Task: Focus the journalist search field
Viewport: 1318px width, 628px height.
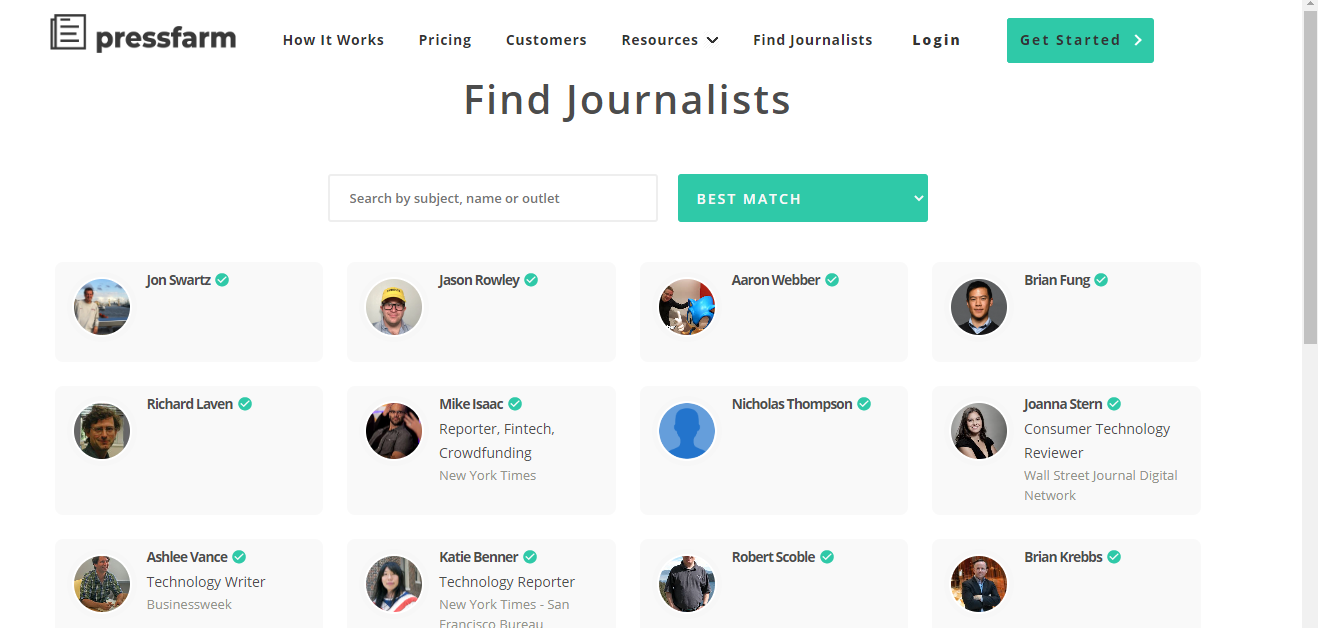Action: (x=493, y=198)
